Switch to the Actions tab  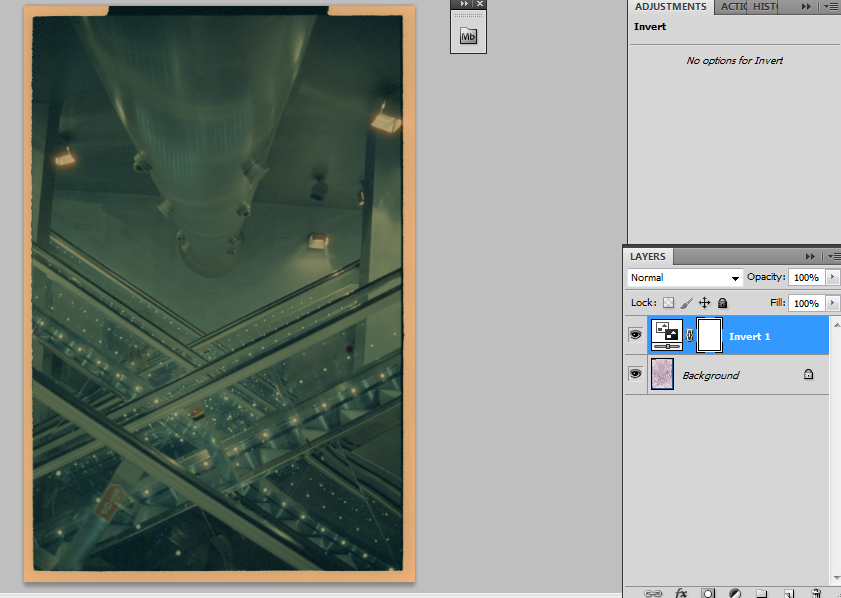[x=733, y=7]
